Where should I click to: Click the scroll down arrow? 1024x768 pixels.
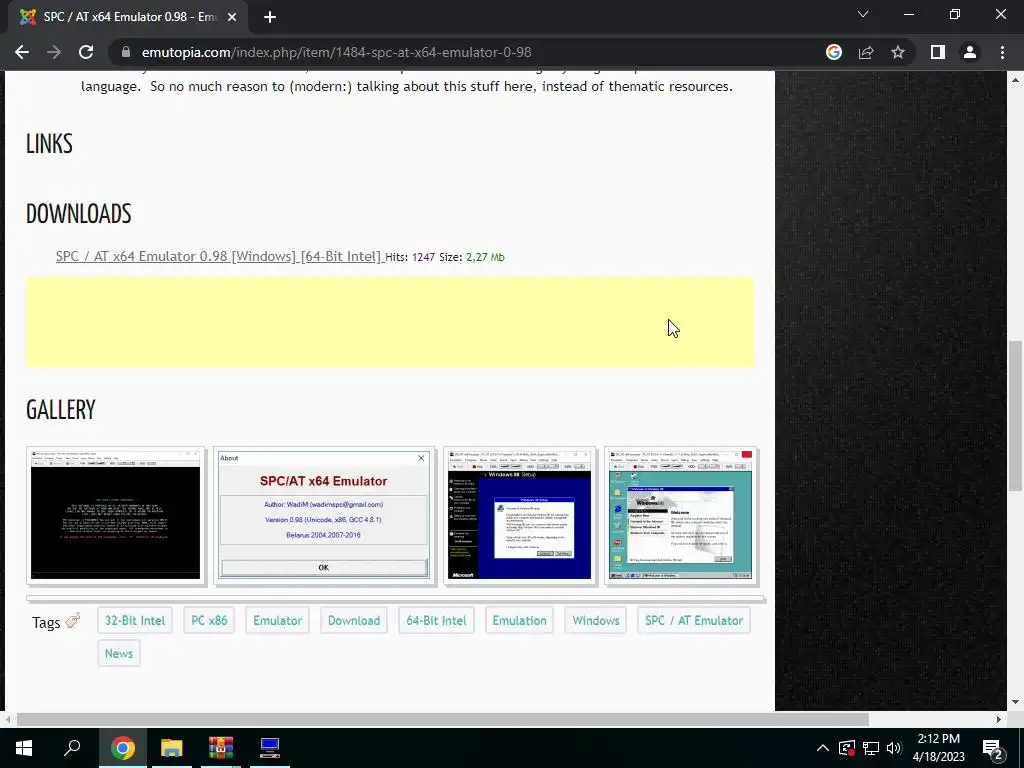(1015, 702)
